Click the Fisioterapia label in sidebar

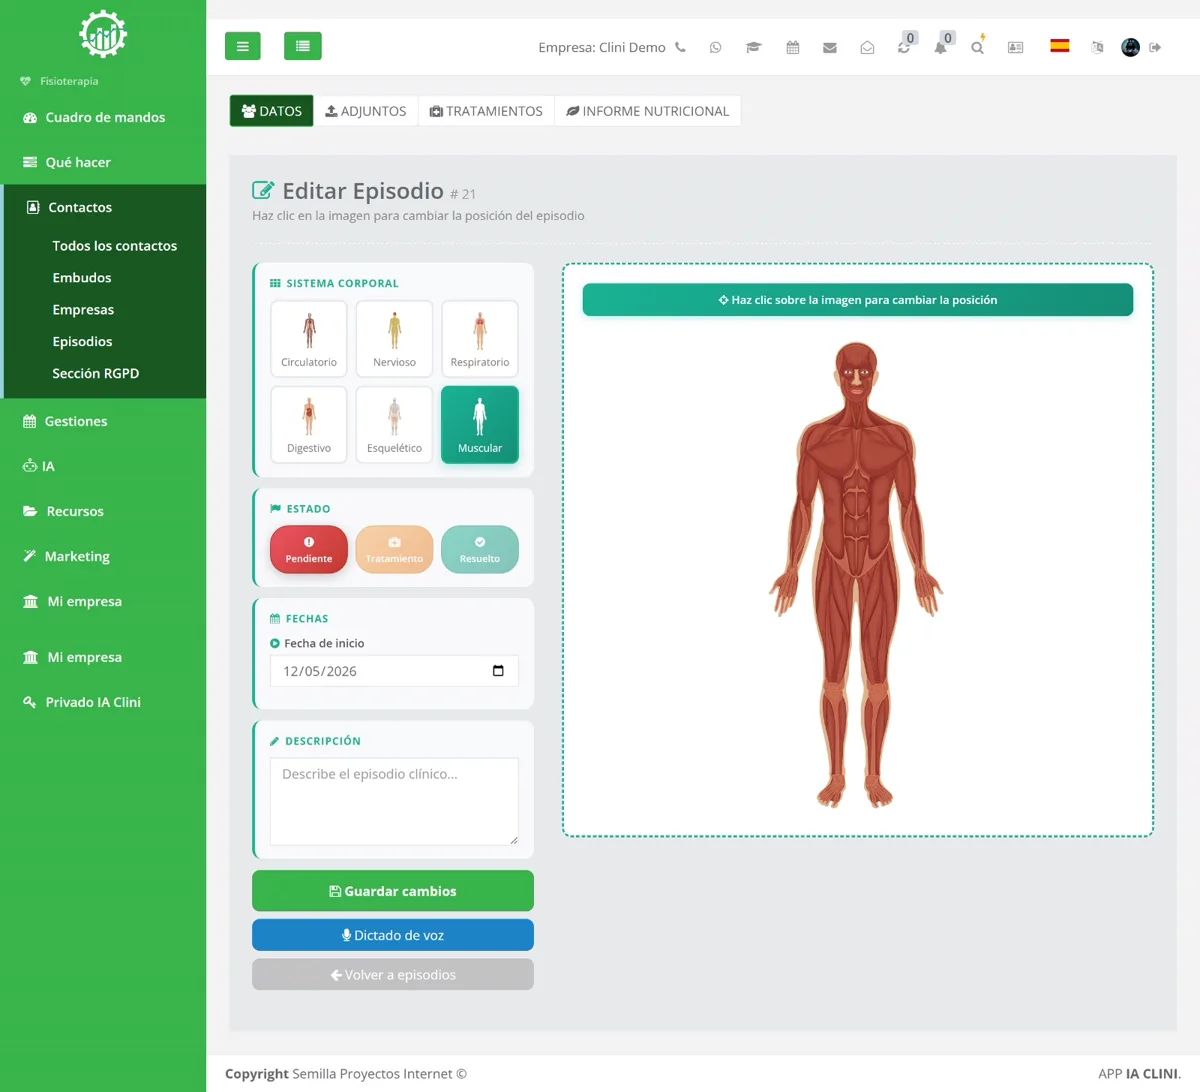tap(69, 81)
